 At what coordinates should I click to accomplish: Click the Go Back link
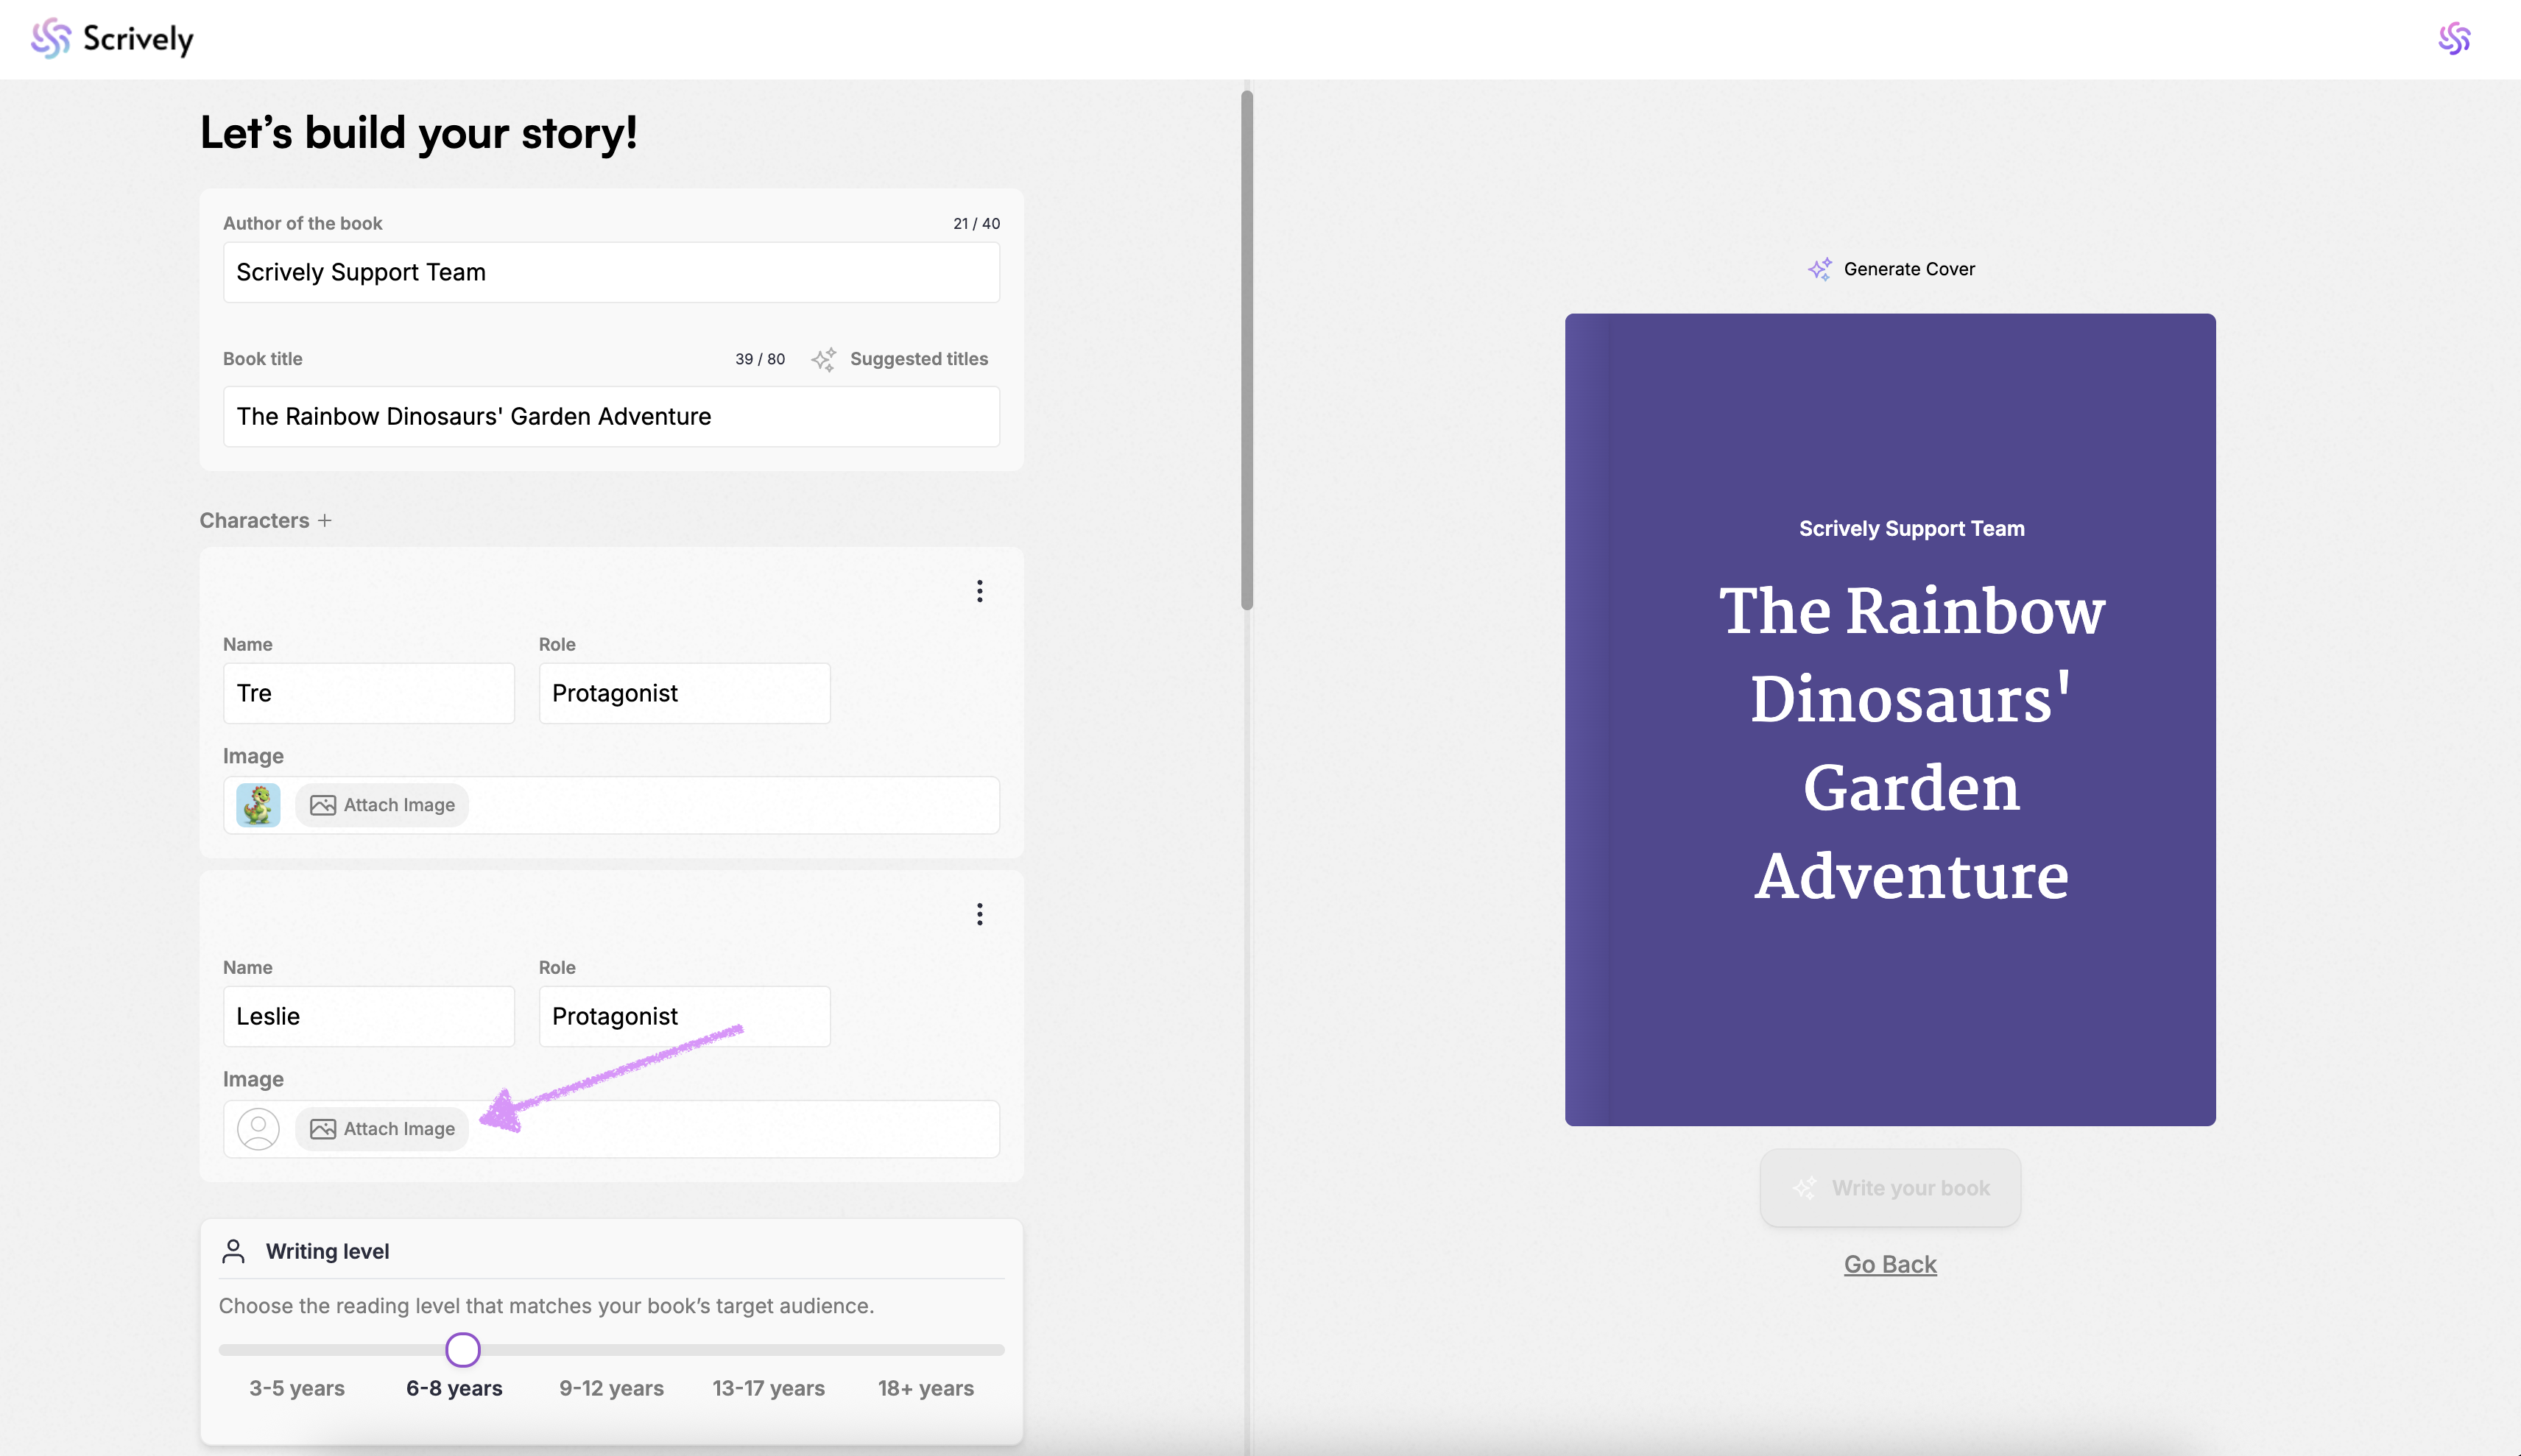(1889, 1264)
